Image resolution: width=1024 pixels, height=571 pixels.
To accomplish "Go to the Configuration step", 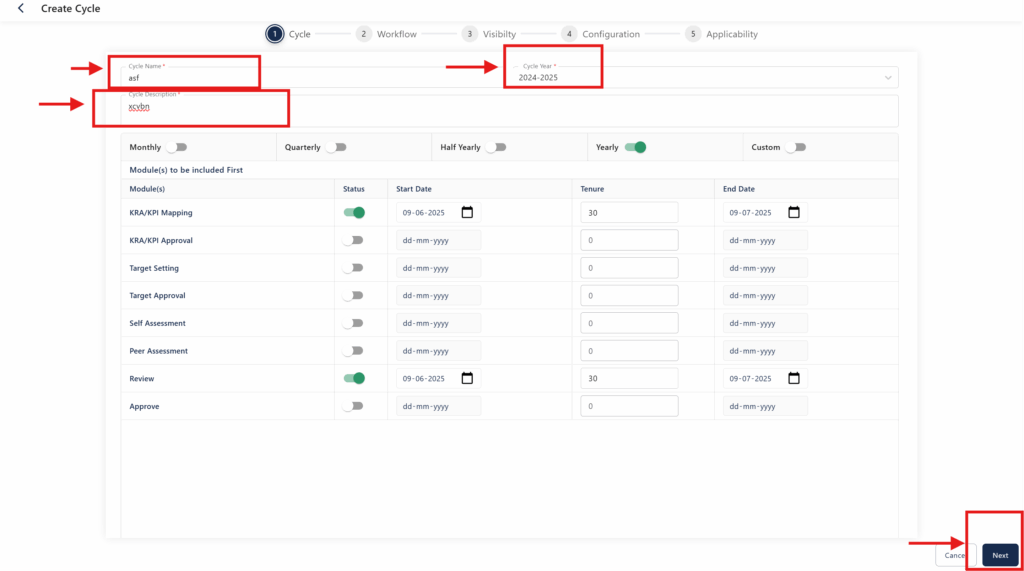I will tap(600, 34).
